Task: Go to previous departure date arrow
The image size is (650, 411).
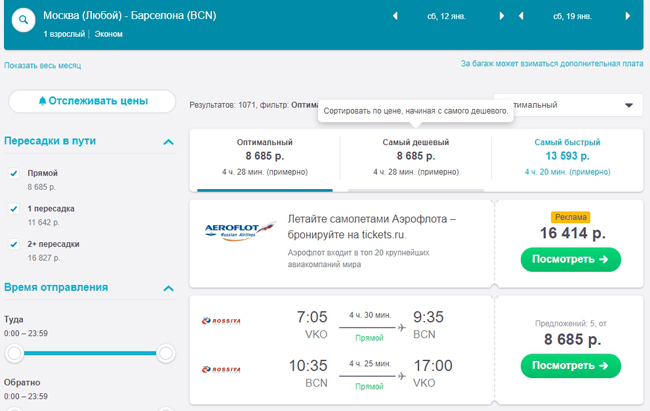Action: pos(395,16)
